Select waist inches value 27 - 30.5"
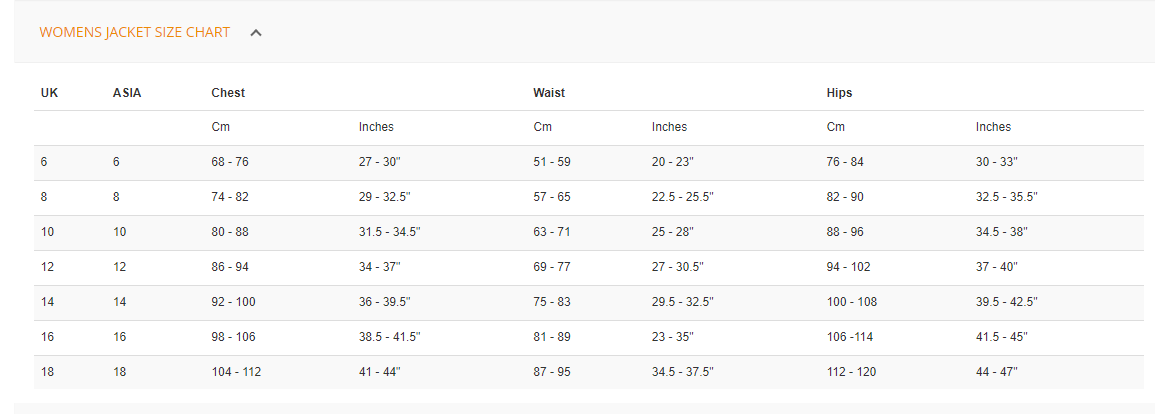The image size is (1155, 414). tap(678, 267)
